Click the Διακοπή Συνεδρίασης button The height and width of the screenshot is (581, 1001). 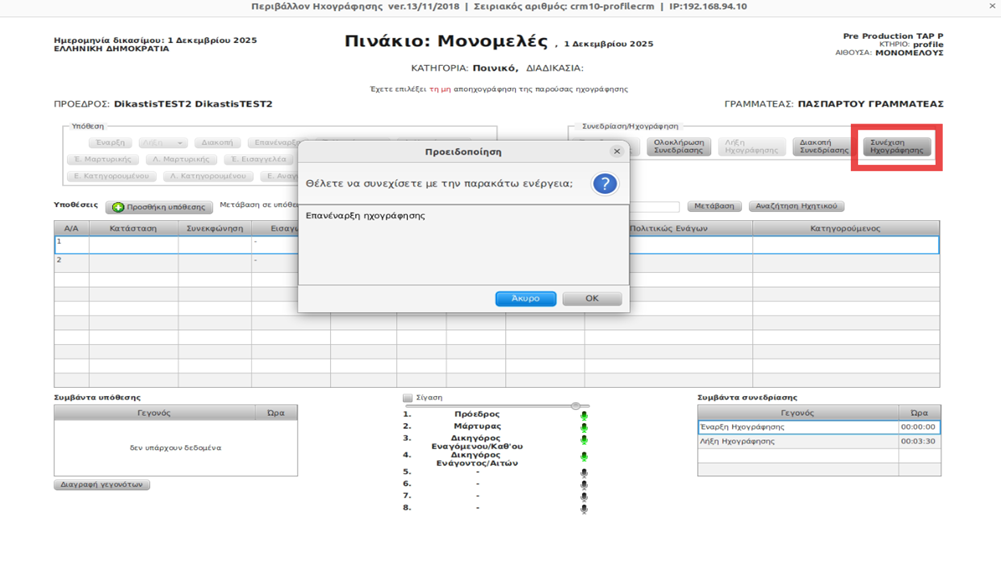point(824,147)
